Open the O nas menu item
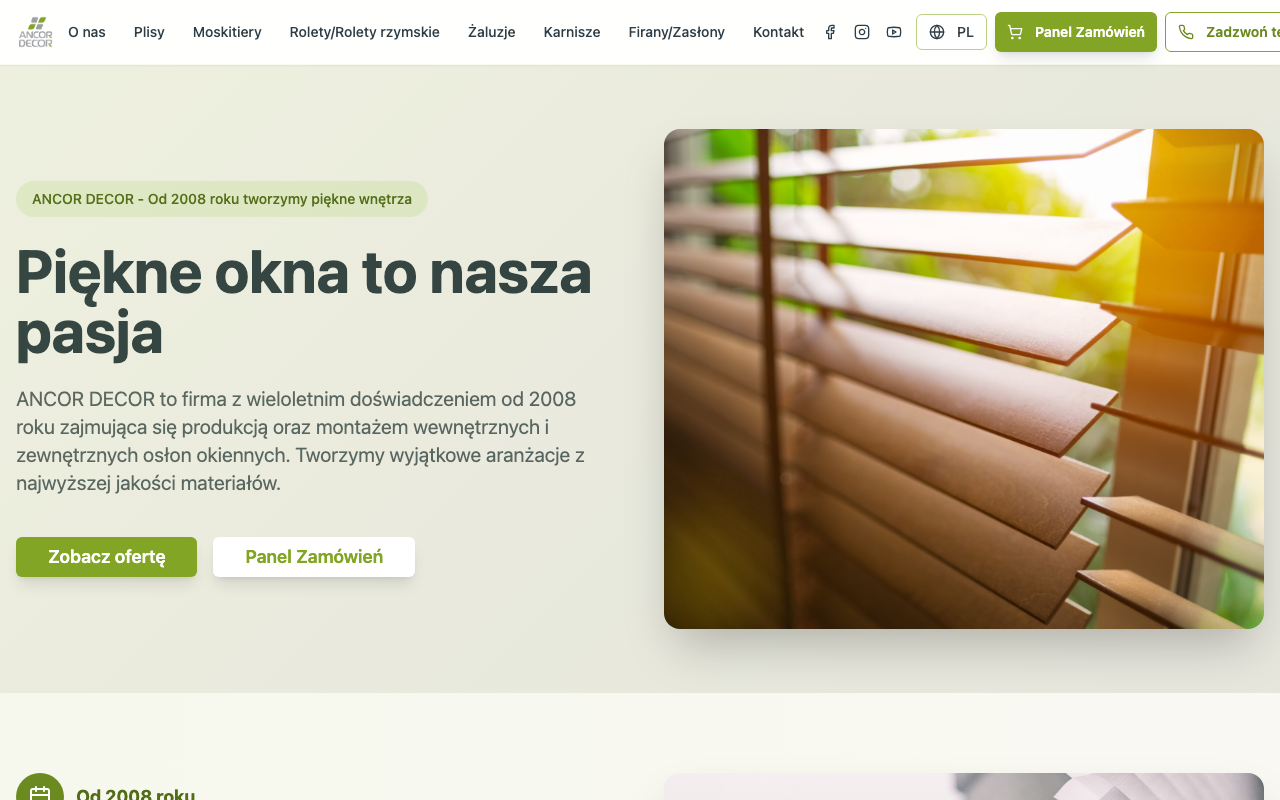The height and width of the screenshot is (800, 1280). tap(87, 32)
